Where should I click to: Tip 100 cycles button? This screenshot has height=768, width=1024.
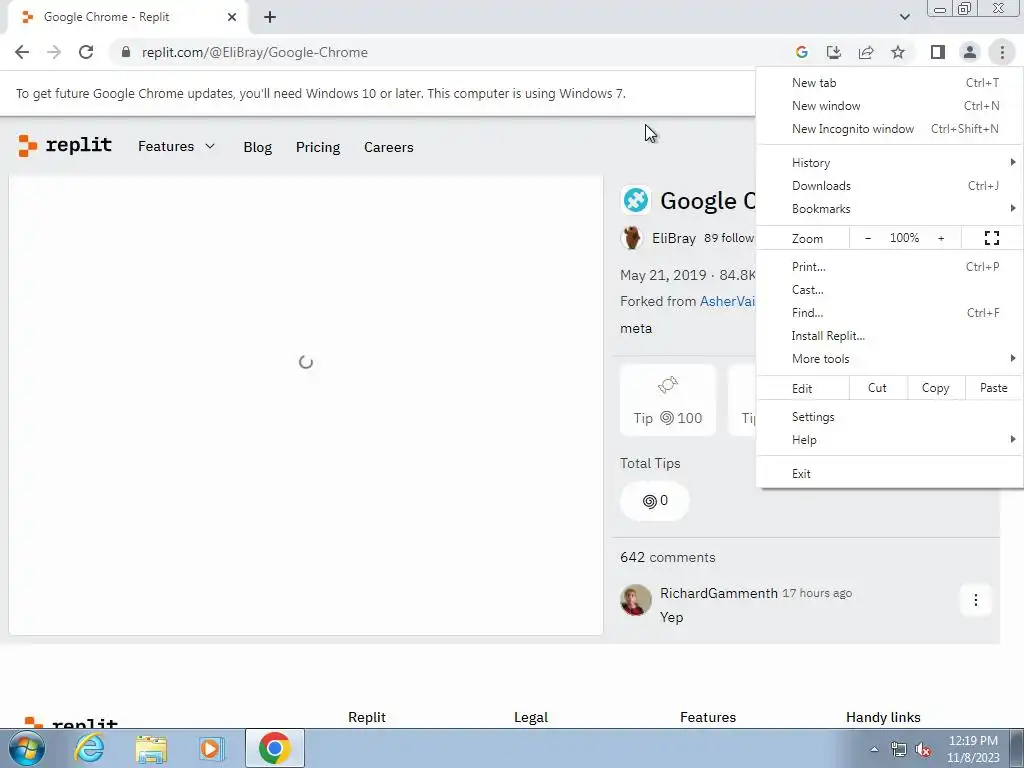(x=667, y=400)
